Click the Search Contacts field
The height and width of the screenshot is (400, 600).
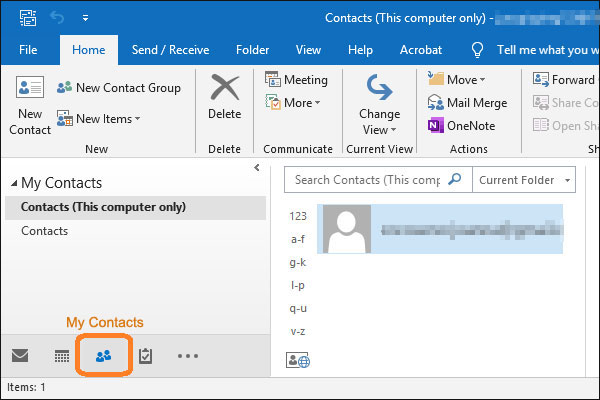[x=367, y=180]
